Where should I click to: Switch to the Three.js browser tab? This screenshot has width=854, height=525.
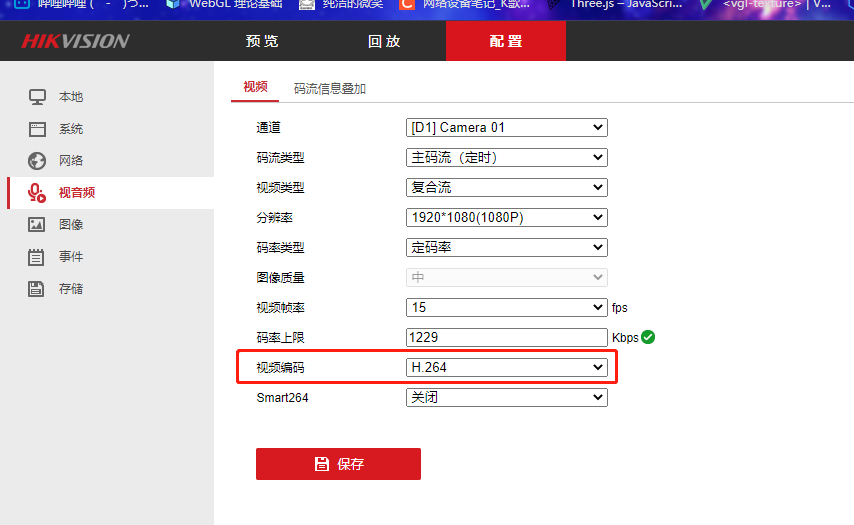(615, 4)
